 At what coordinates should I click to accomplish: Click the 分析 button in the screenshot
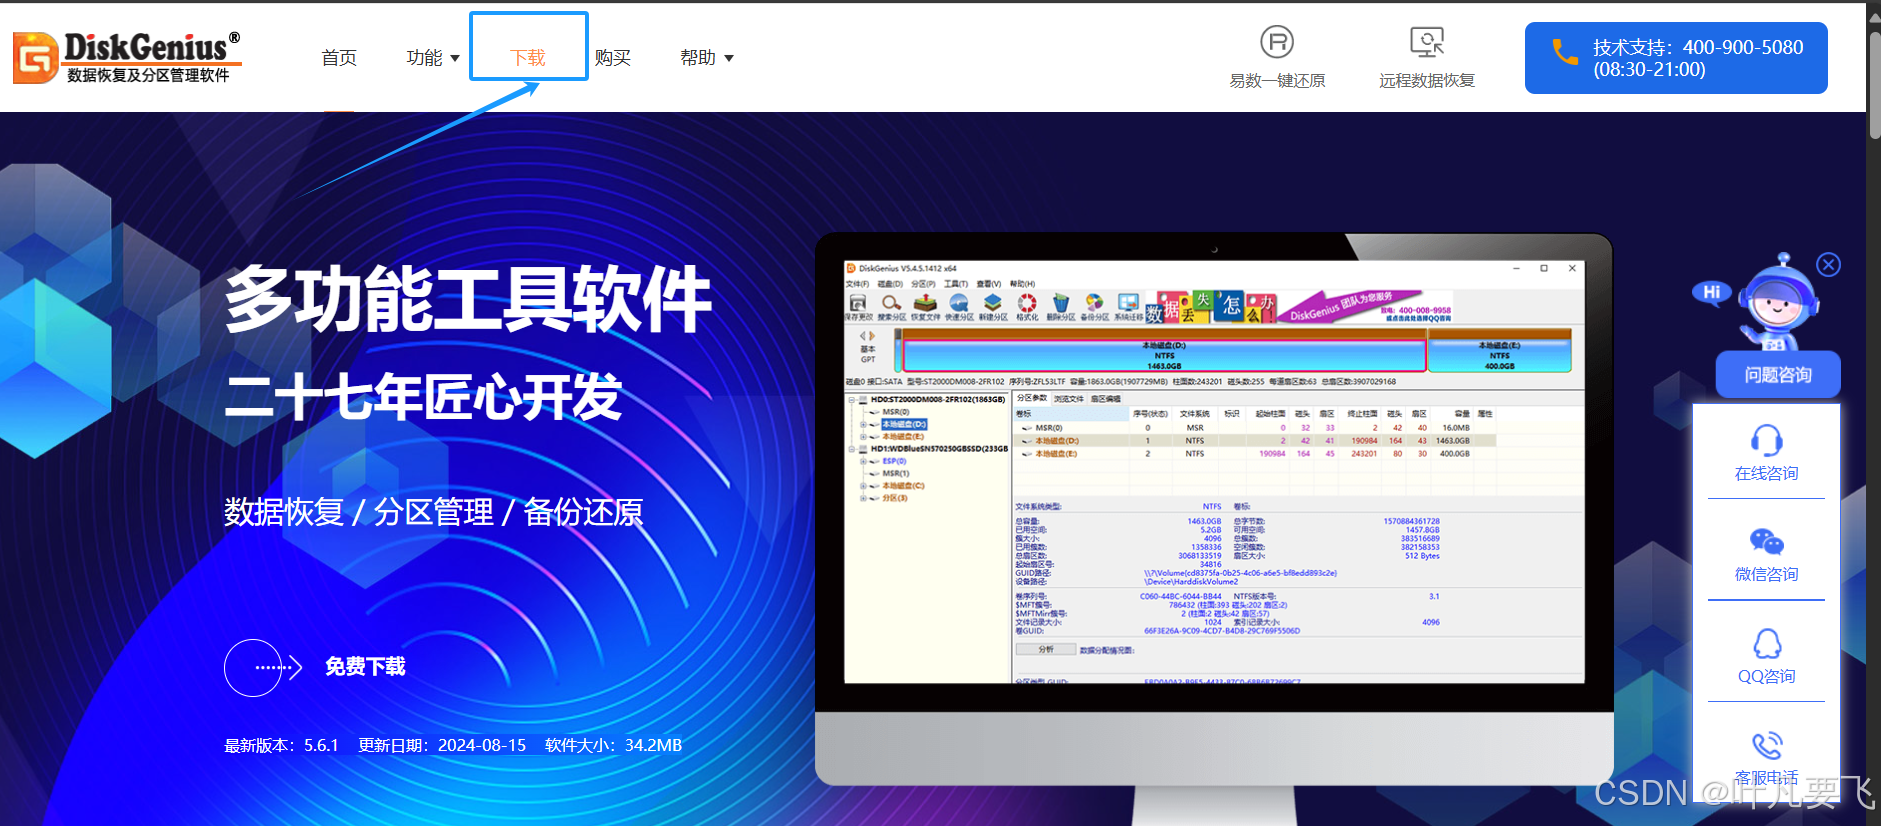pyautogui.click(x=1045, y=650)
